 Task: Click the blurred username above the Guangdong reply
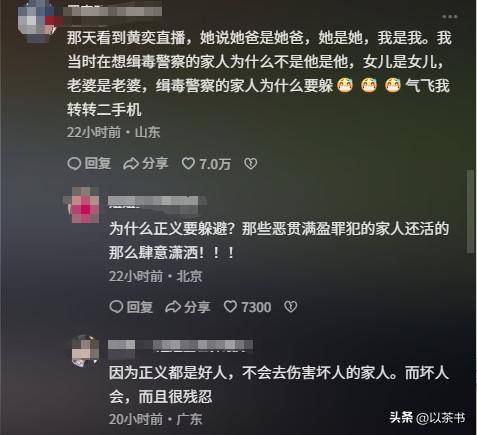[180, 346]
